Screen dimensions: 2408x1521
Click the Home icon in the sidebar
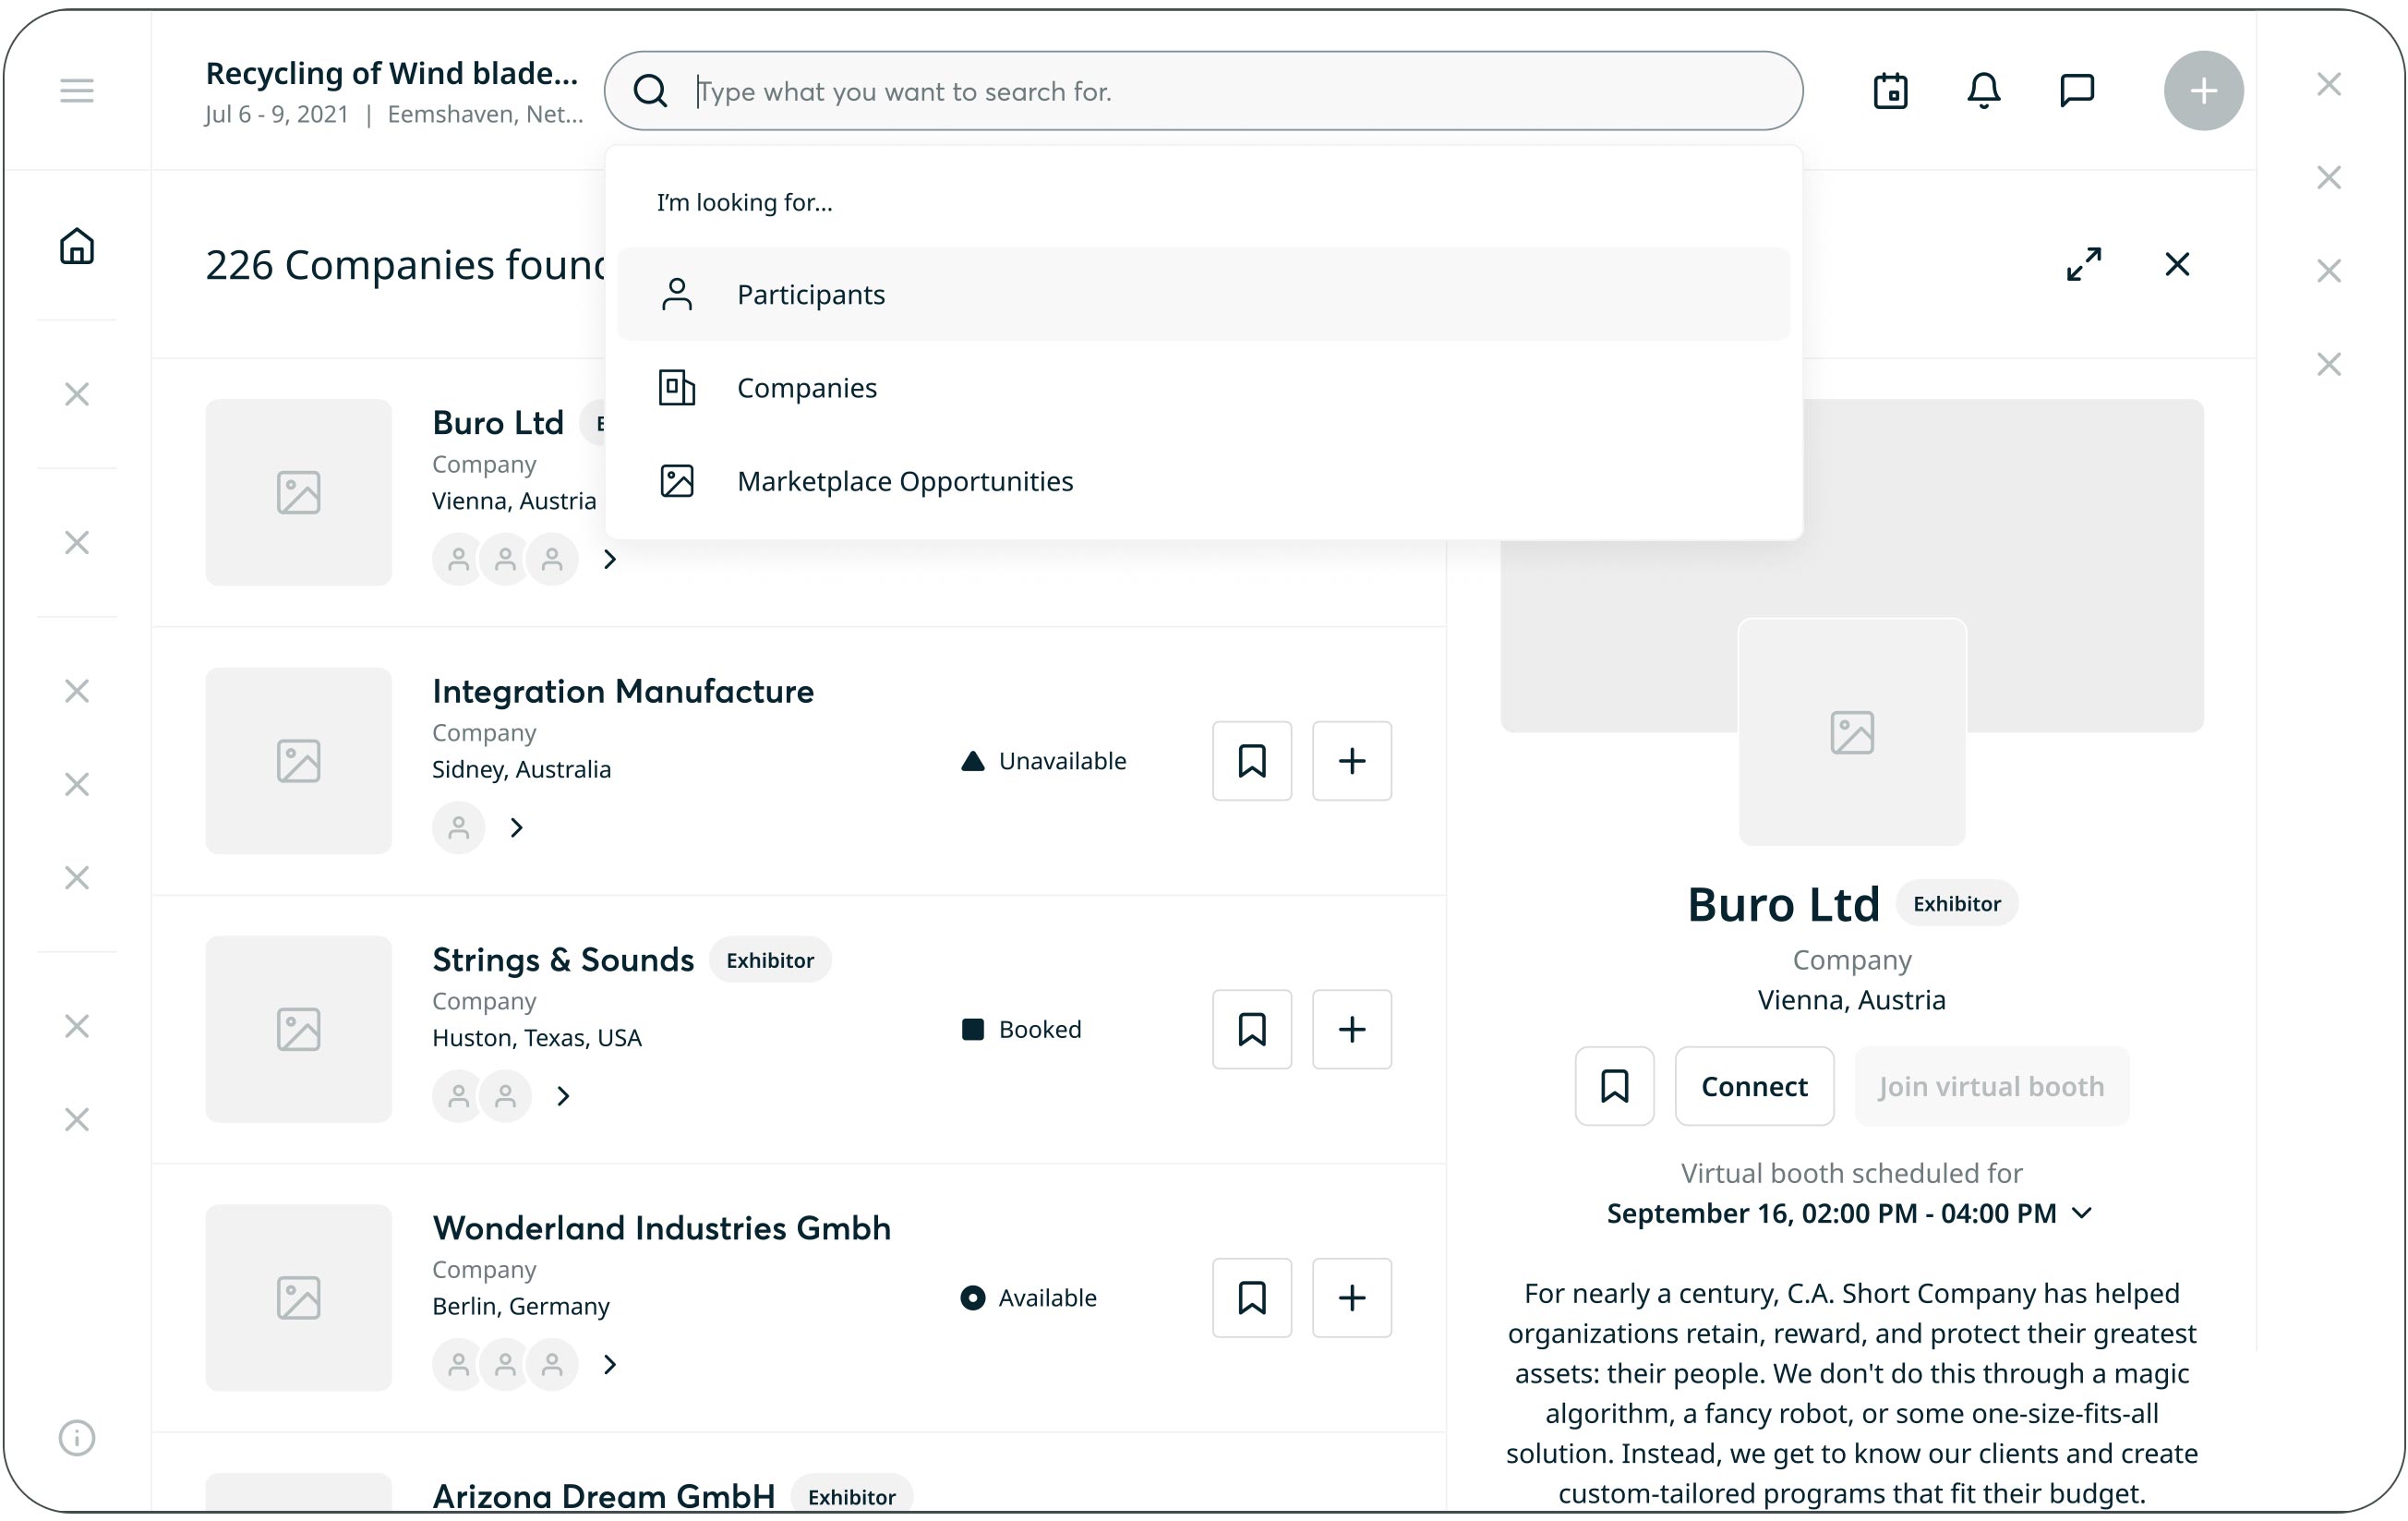(76, 246)
